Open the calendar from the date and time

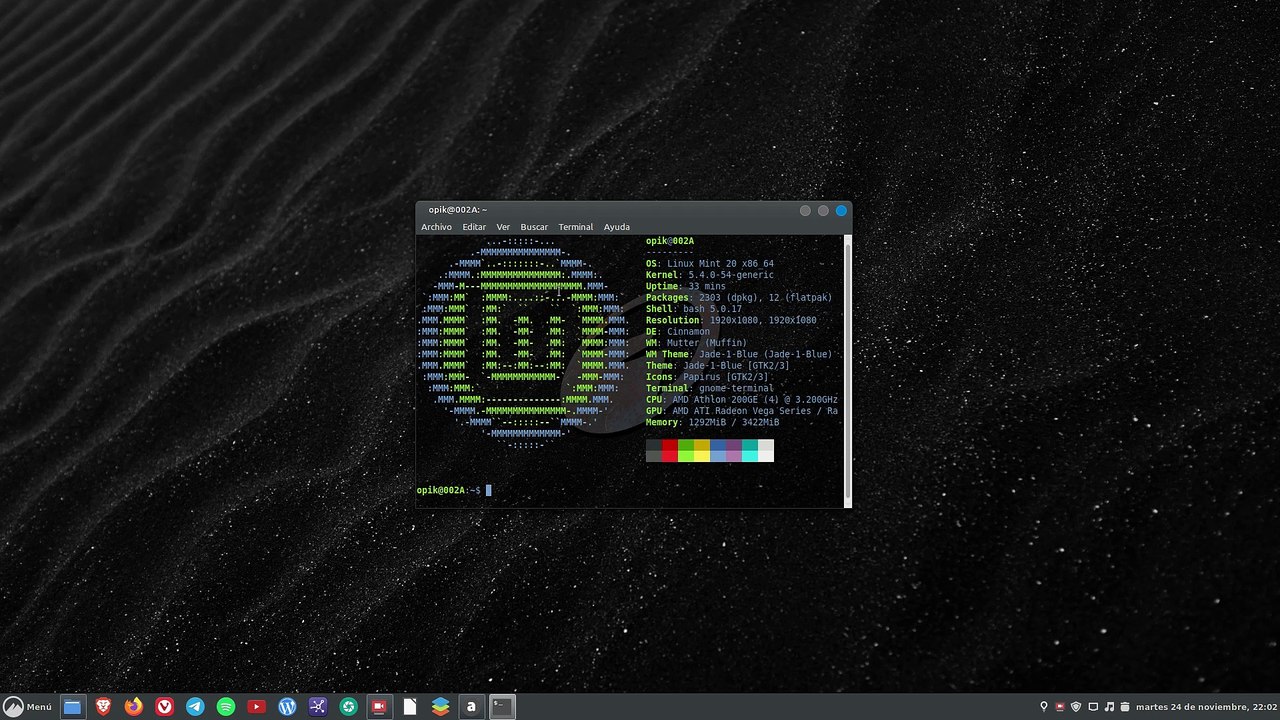point(1207,707)
